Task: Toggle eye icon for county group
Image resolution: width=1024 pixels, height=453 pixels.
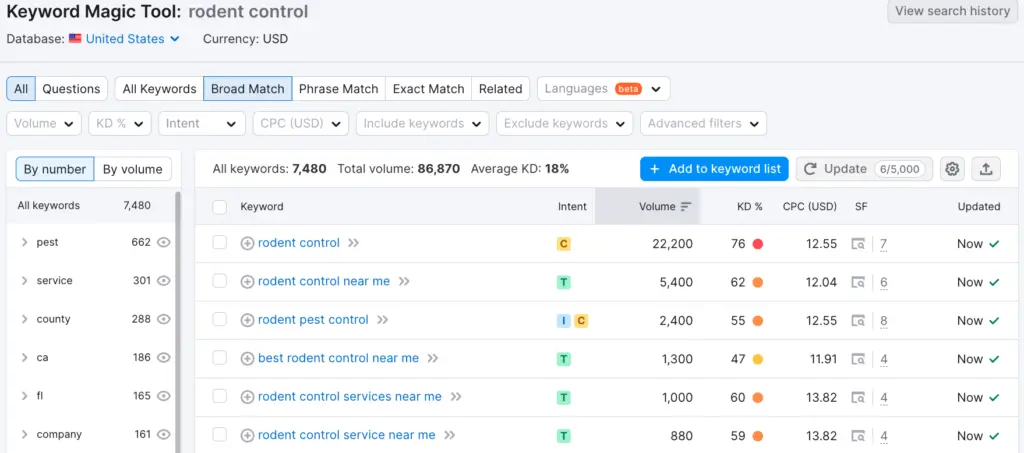Action: coord(164,319)
